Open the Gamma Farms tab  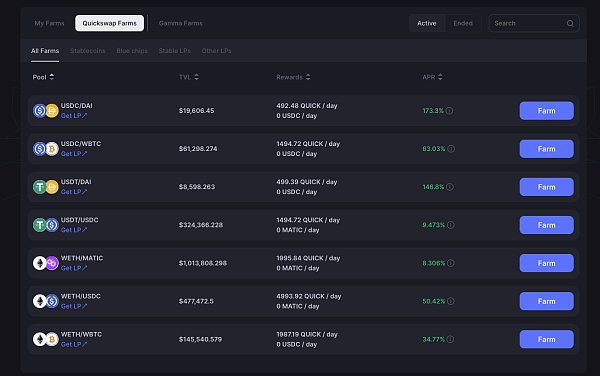click(x=181, y=23)
